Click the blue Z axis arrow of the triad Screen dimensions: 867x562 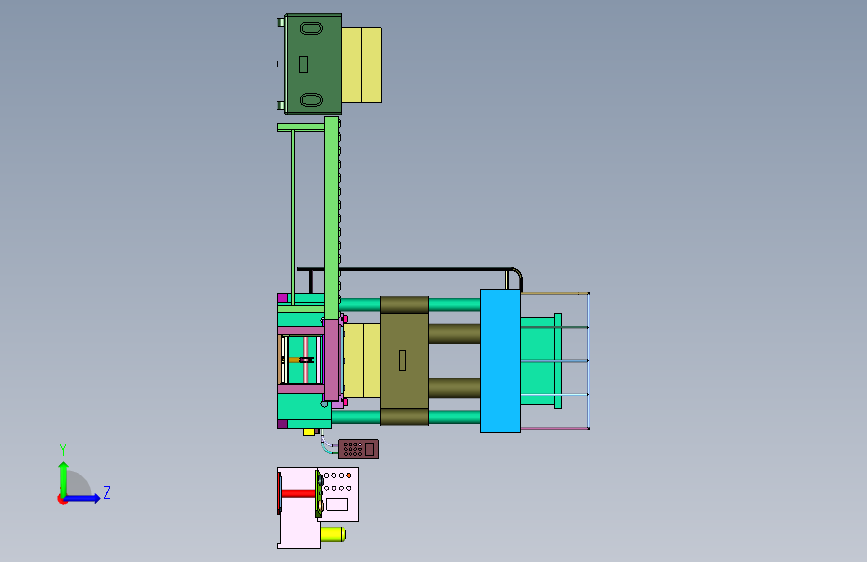[x=83, y=498]
